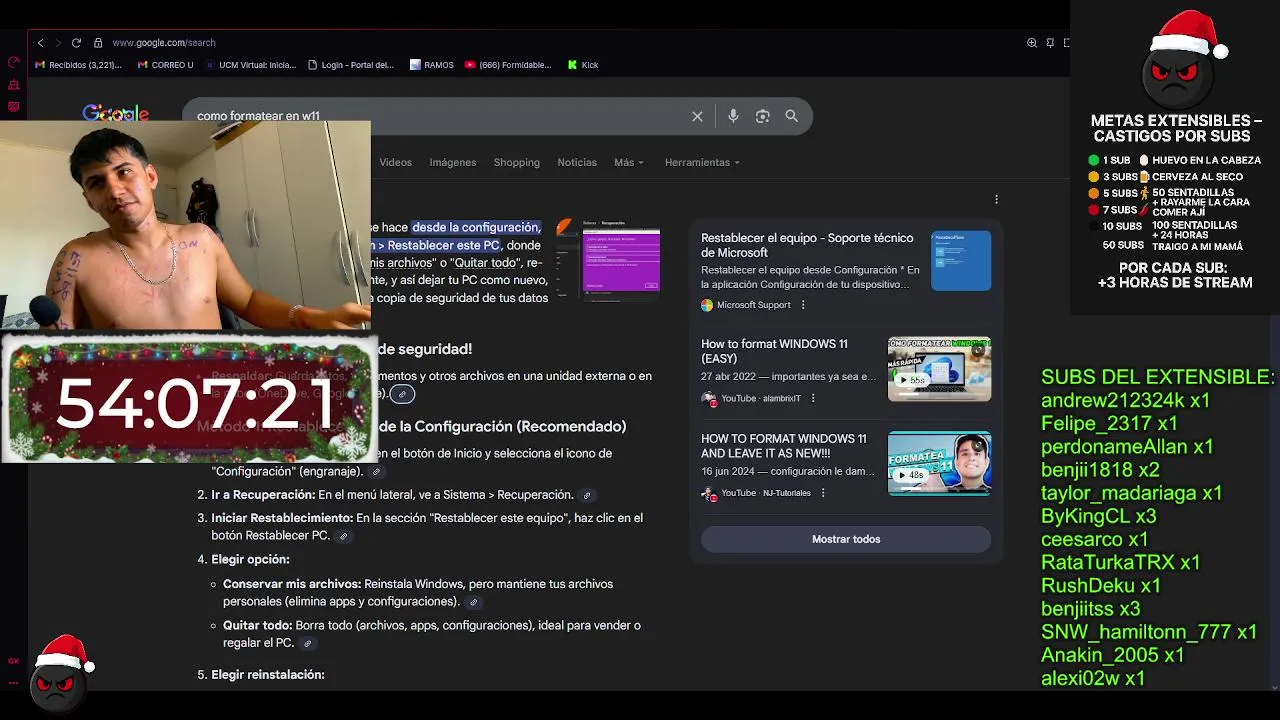1280x720 pixels.
Task: Switch to the Shopping results tab
Action: point(516,162)
